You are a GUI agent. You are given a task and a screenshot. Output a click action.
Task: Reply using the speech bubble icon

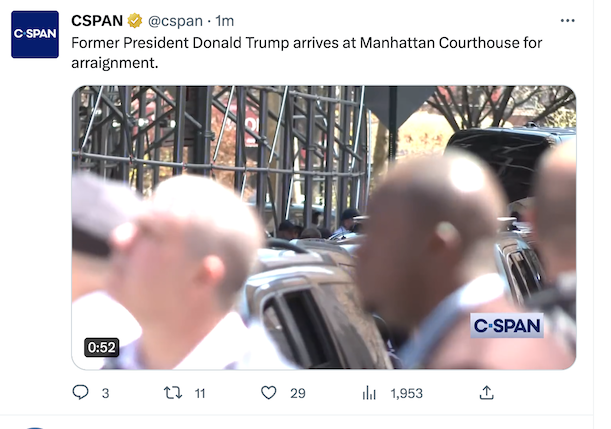click(81, 392)
